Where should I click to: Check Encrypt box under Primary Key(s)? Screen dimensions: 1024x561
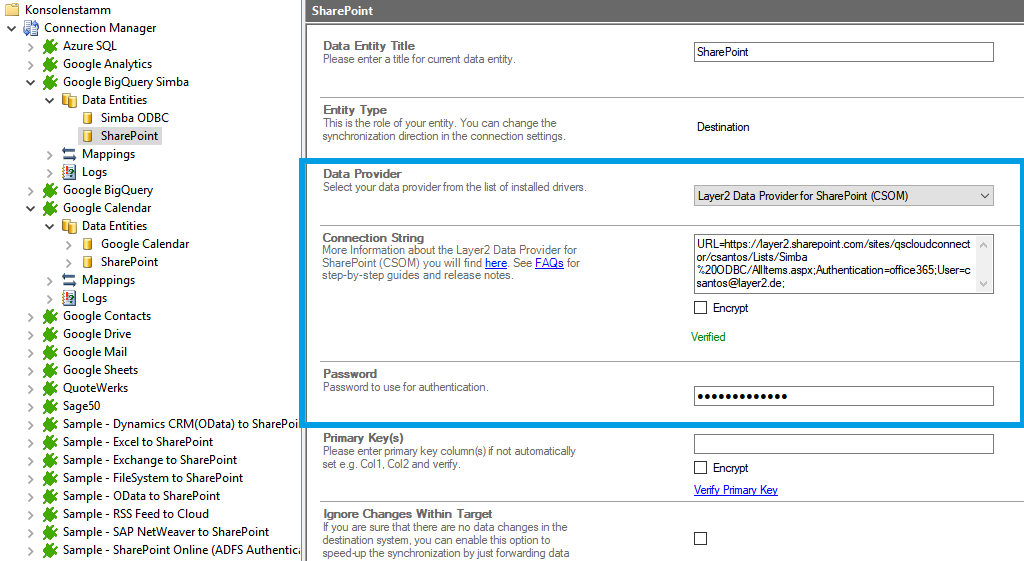700,468
